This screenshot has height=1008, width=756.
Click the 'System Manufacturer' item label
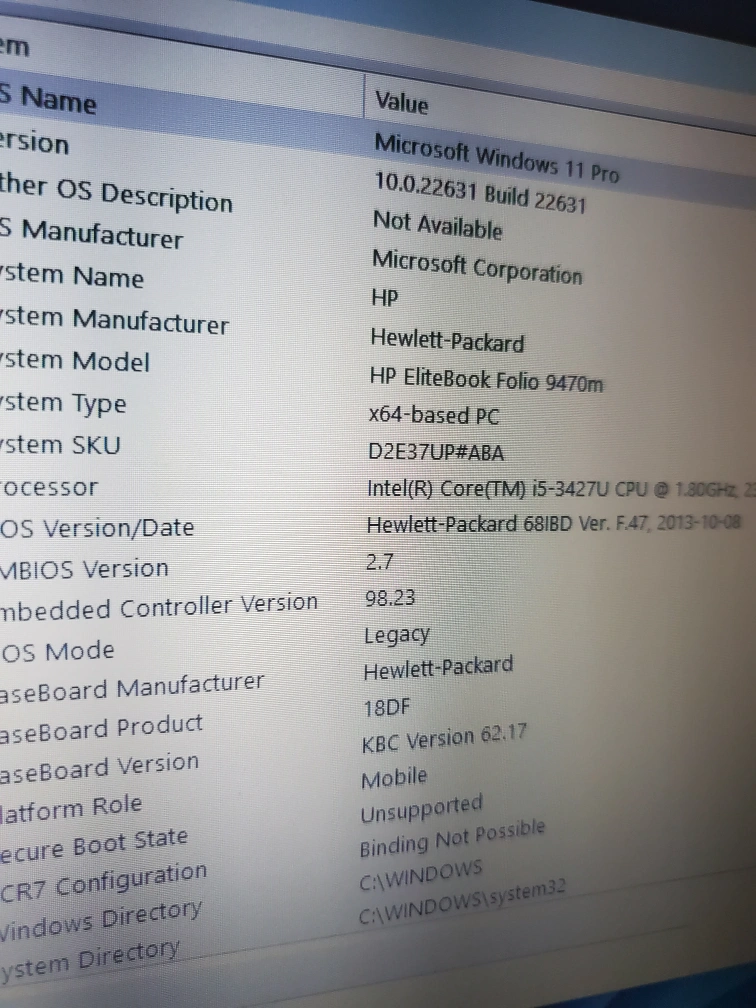click(114, 320)
